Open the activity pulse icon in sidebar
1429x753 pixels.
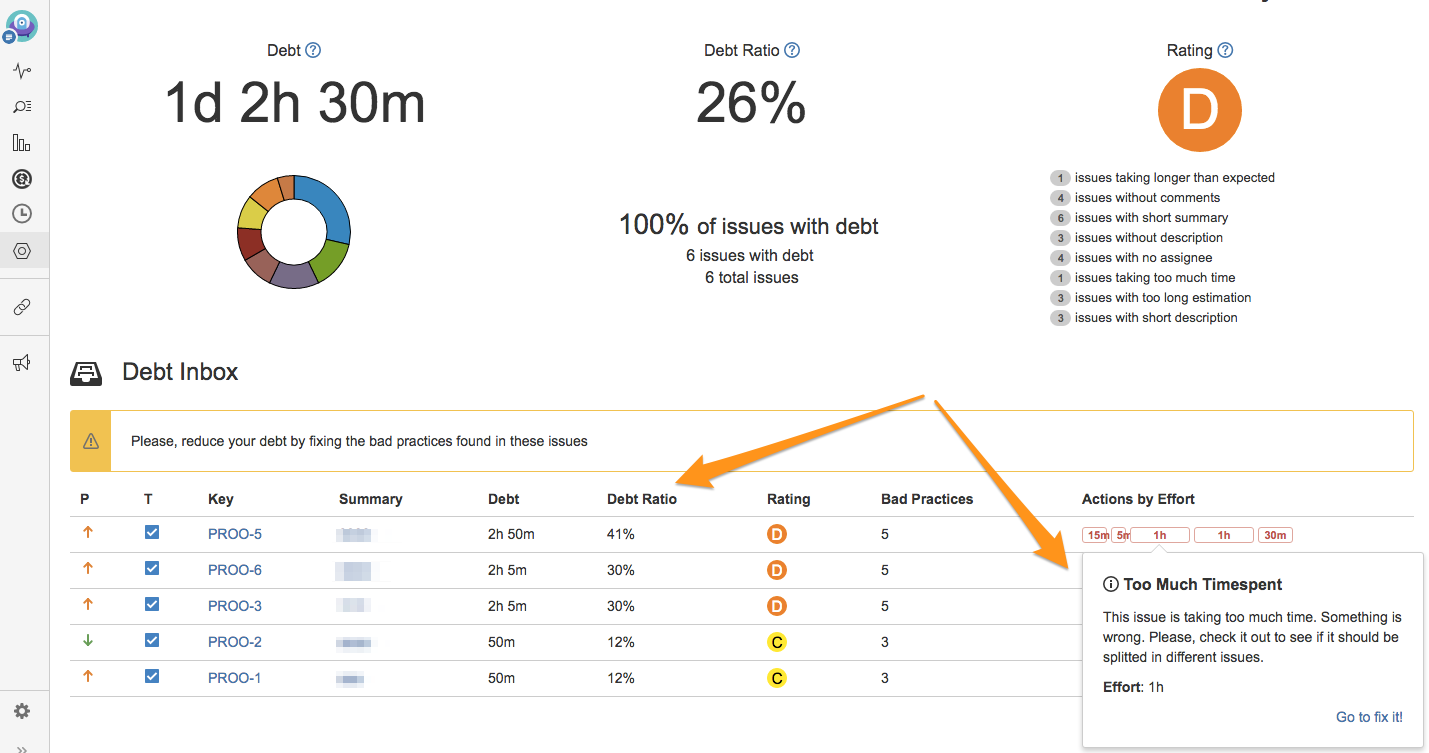pos(22,71)
